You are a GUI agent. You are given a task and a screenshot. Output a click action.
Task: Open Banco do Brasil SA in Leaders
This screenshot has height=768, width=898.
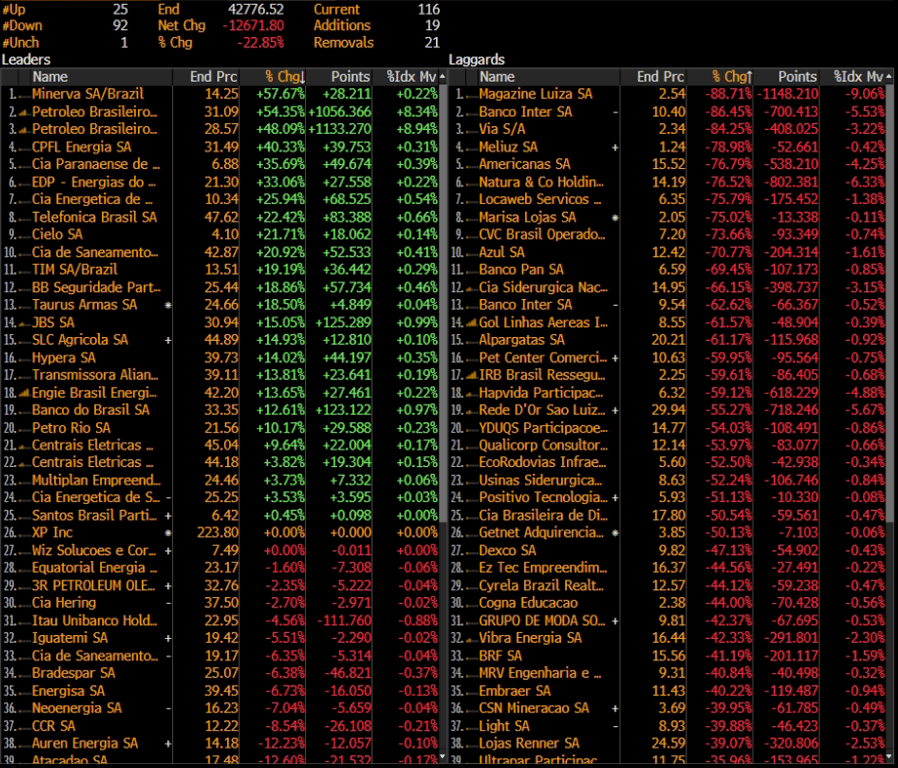(220, 410)
